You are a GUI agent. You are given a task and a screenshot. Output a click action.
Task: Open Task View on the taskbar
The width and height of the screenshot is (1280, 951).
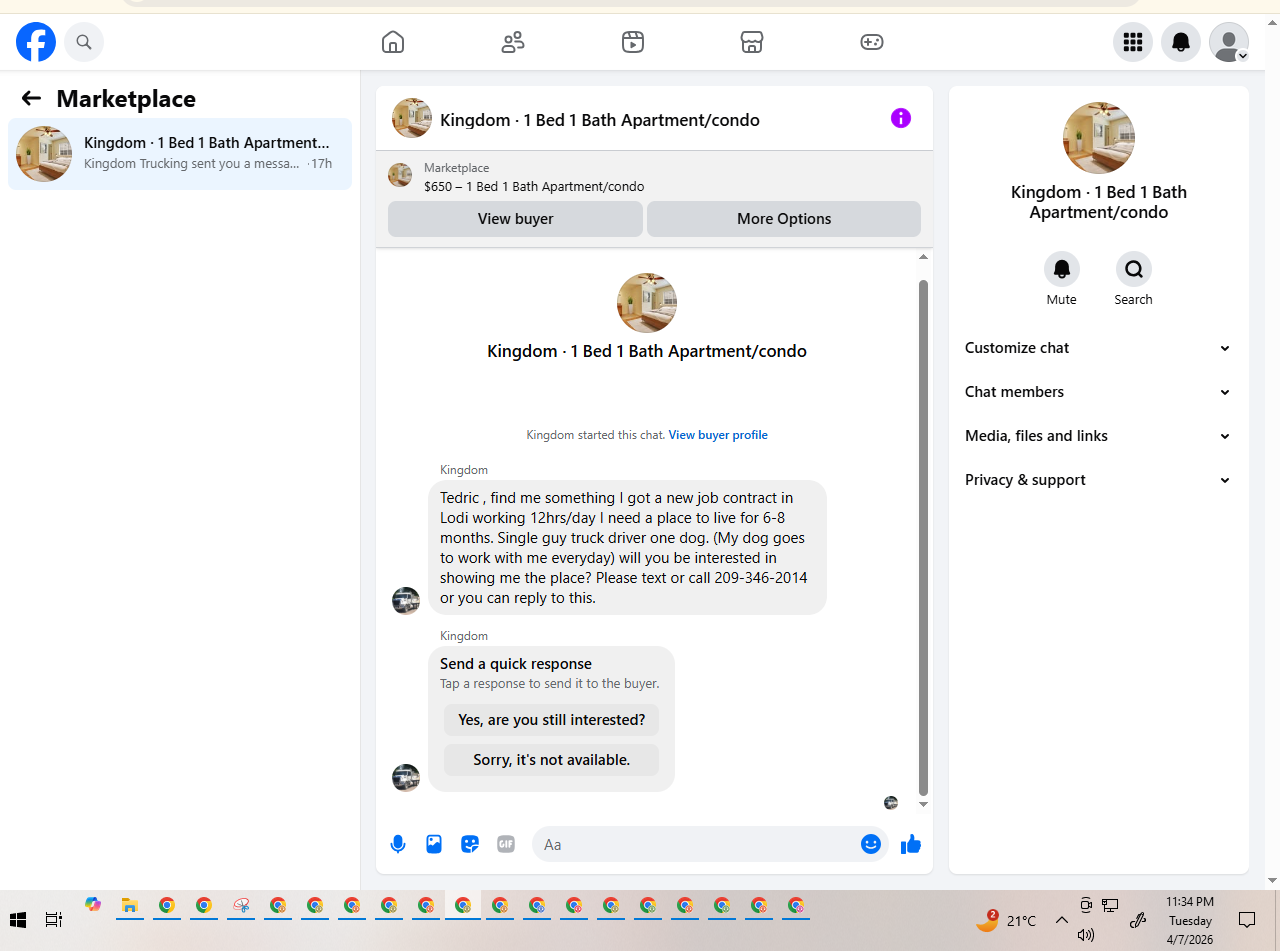[x=54, y=919]
